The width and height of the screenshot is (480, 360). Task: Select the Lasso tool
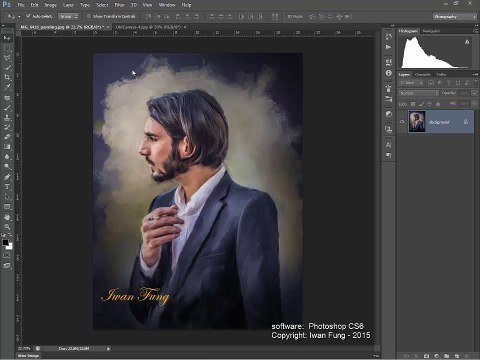pyautogui.click(x=7, y=58)
